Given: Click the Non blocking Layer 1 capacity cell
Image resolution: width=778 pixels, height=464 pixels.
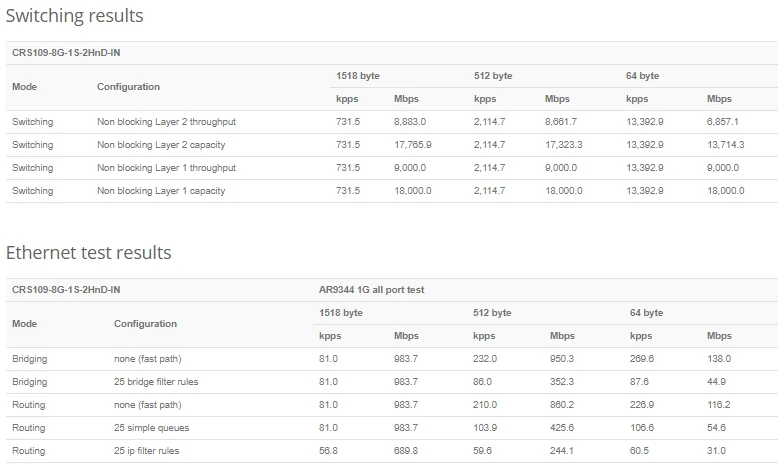Looking at the screenshot, I should [160, 191].
